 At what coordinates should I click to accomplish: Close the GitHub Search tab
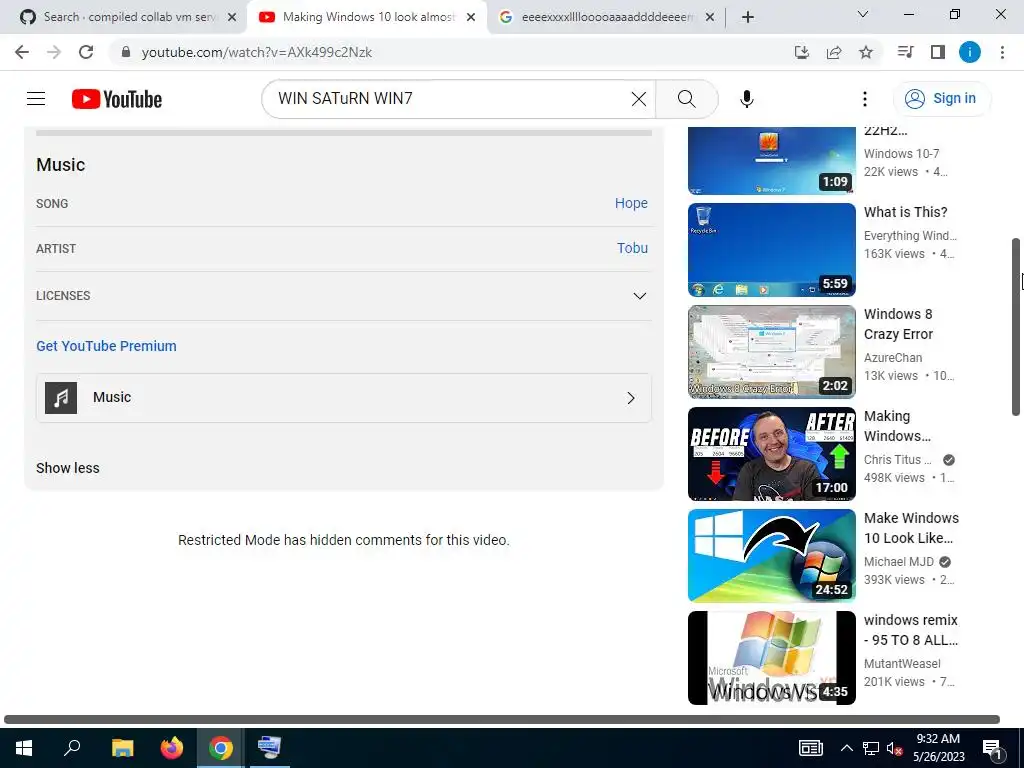tap(232, 18)
